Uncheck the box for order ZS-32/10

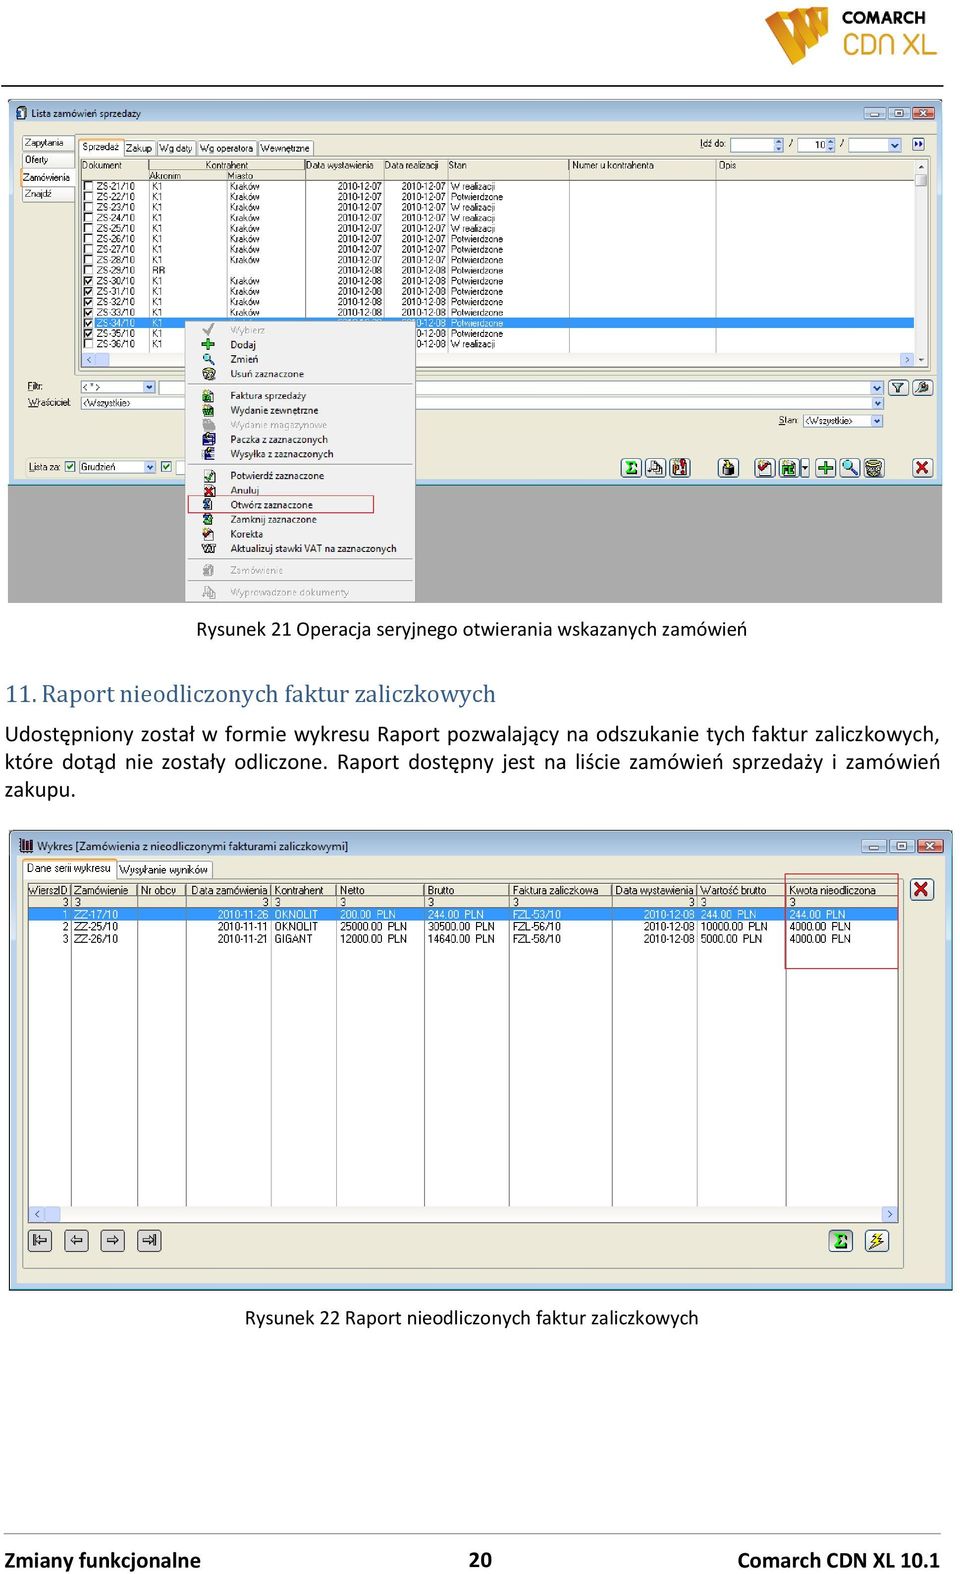[x=89, y=302]
